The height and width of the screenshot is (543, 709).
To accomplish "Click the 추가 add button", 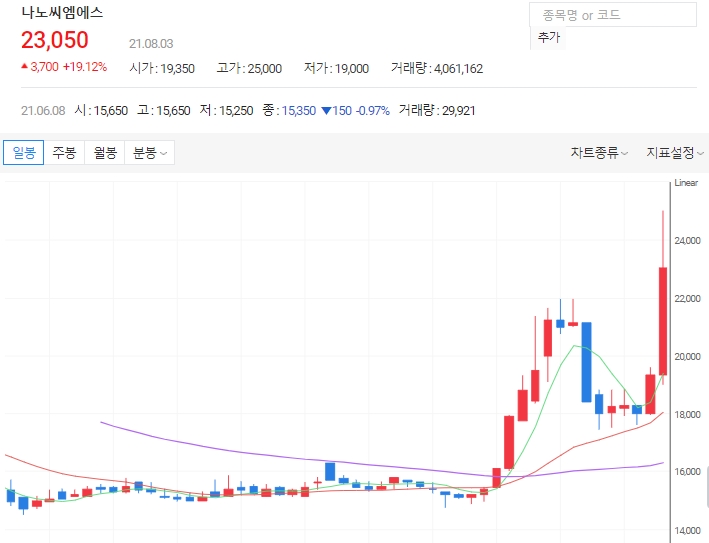I will coord(548,37).
